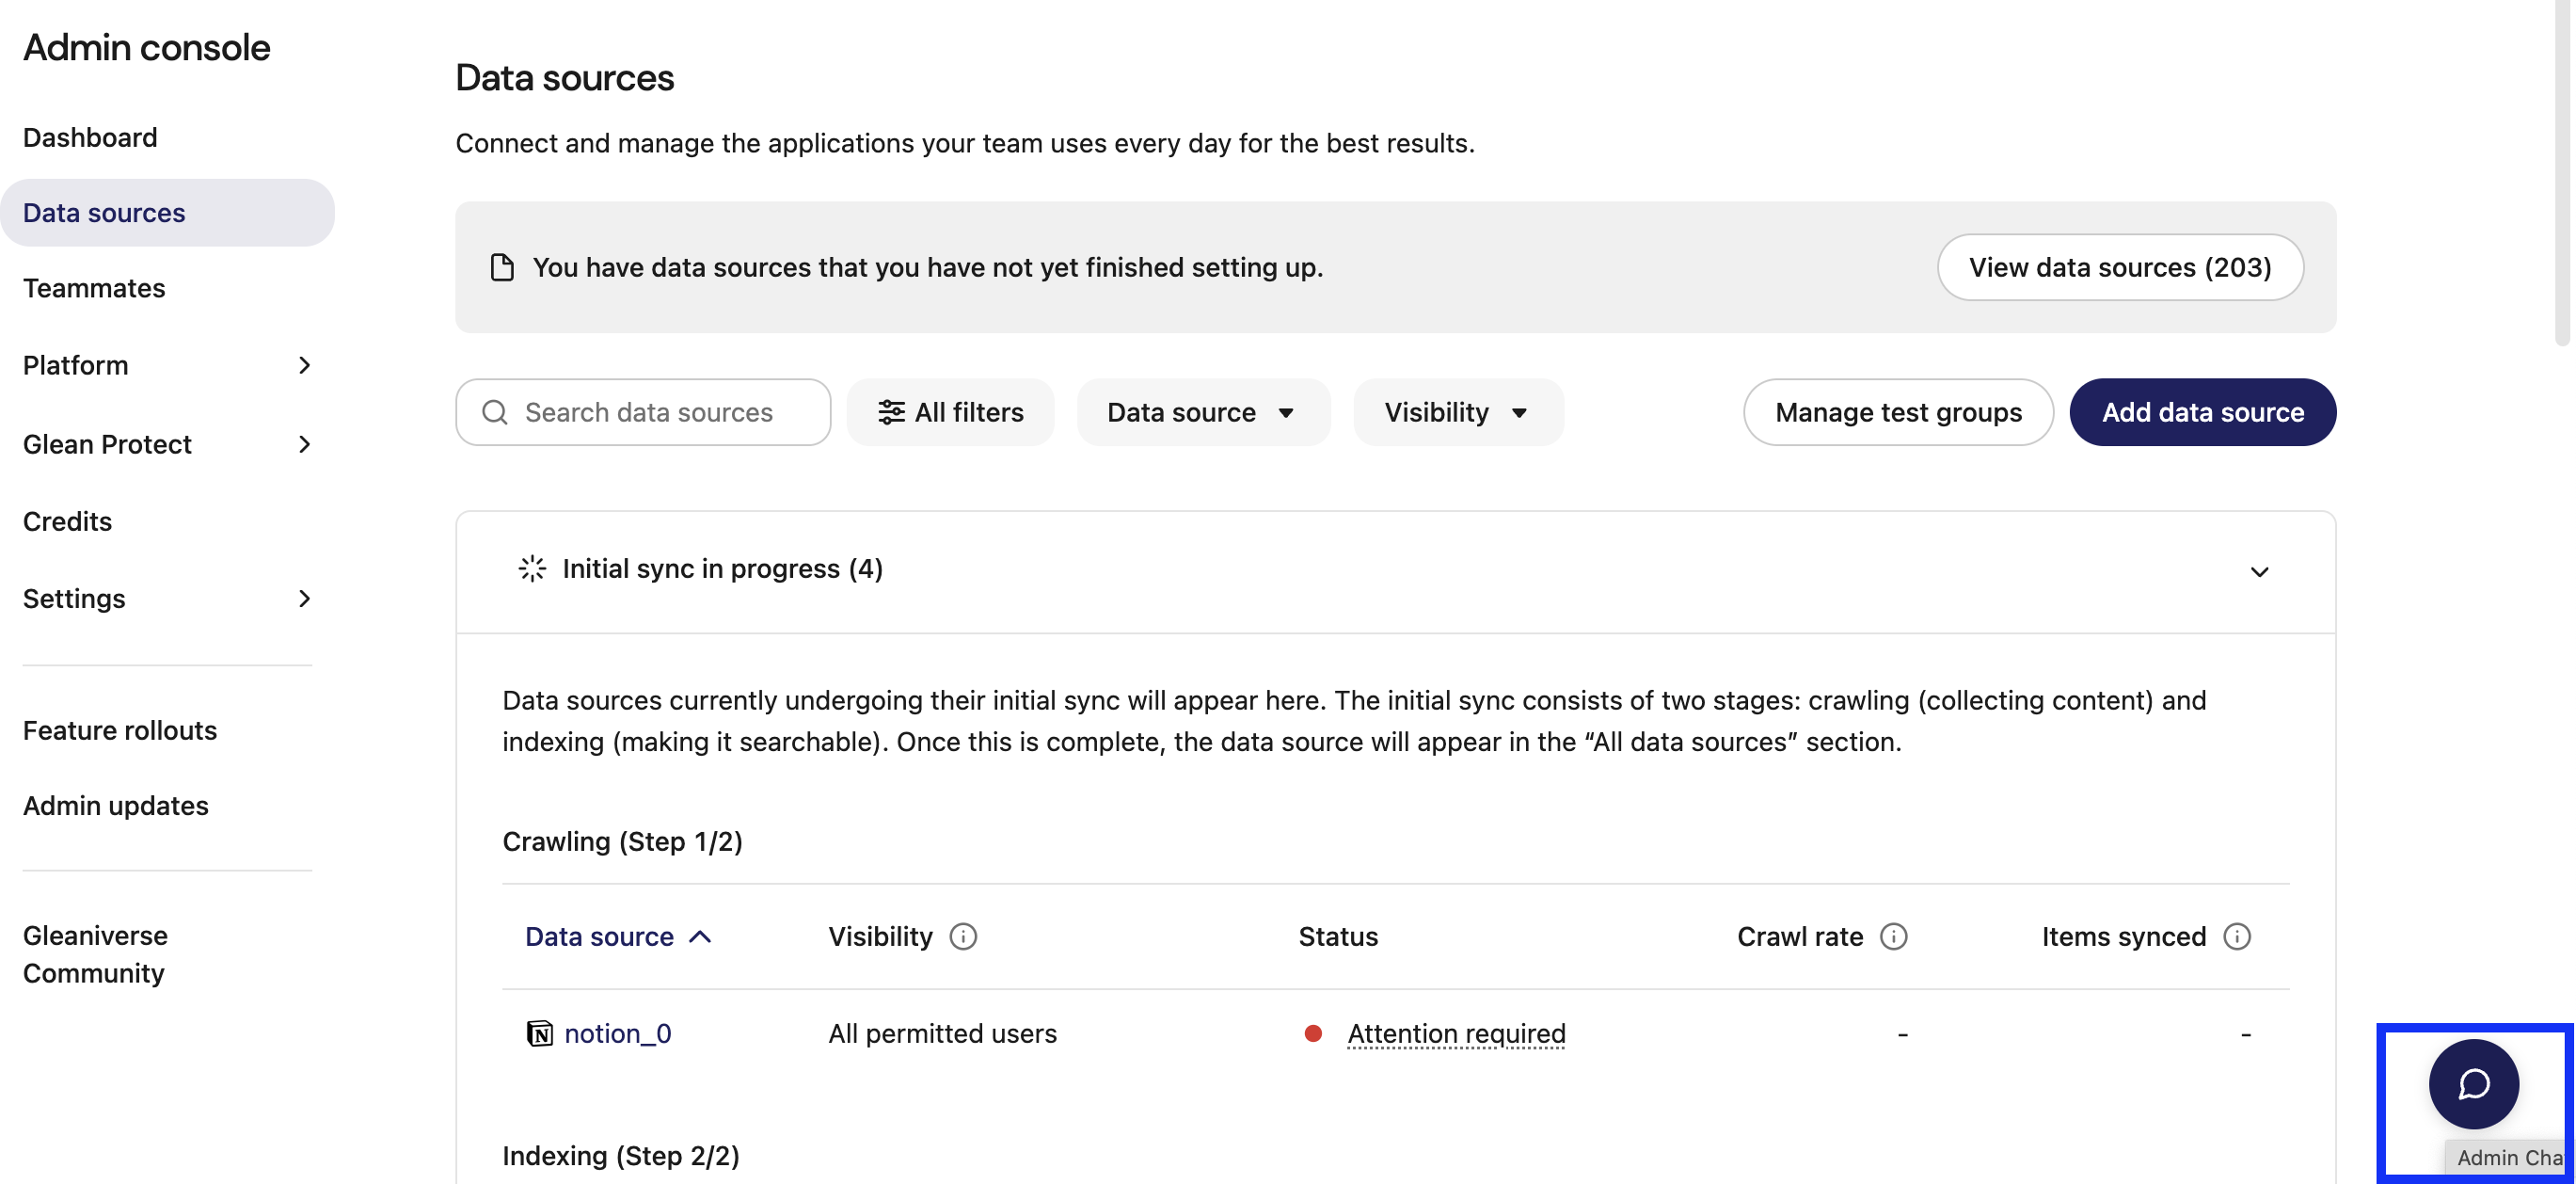Click the sync spinner icon
The height and width of the screenshot is (1184, 2576).
pos(532,568)
